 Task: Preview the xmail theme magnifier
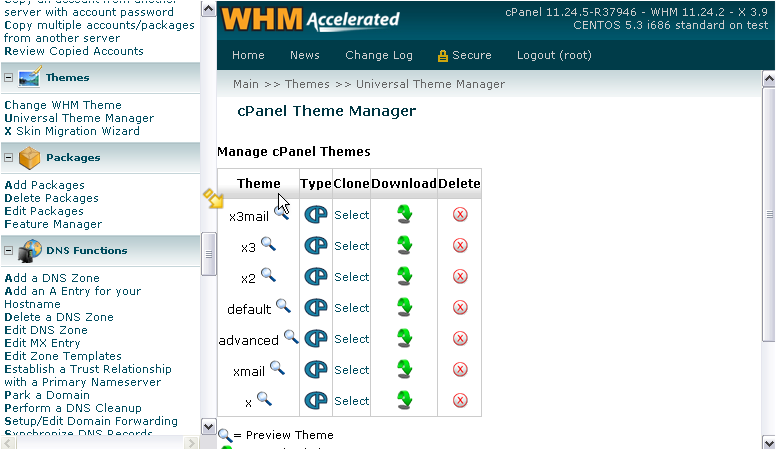pyautogui.click(x=278, y=368)
